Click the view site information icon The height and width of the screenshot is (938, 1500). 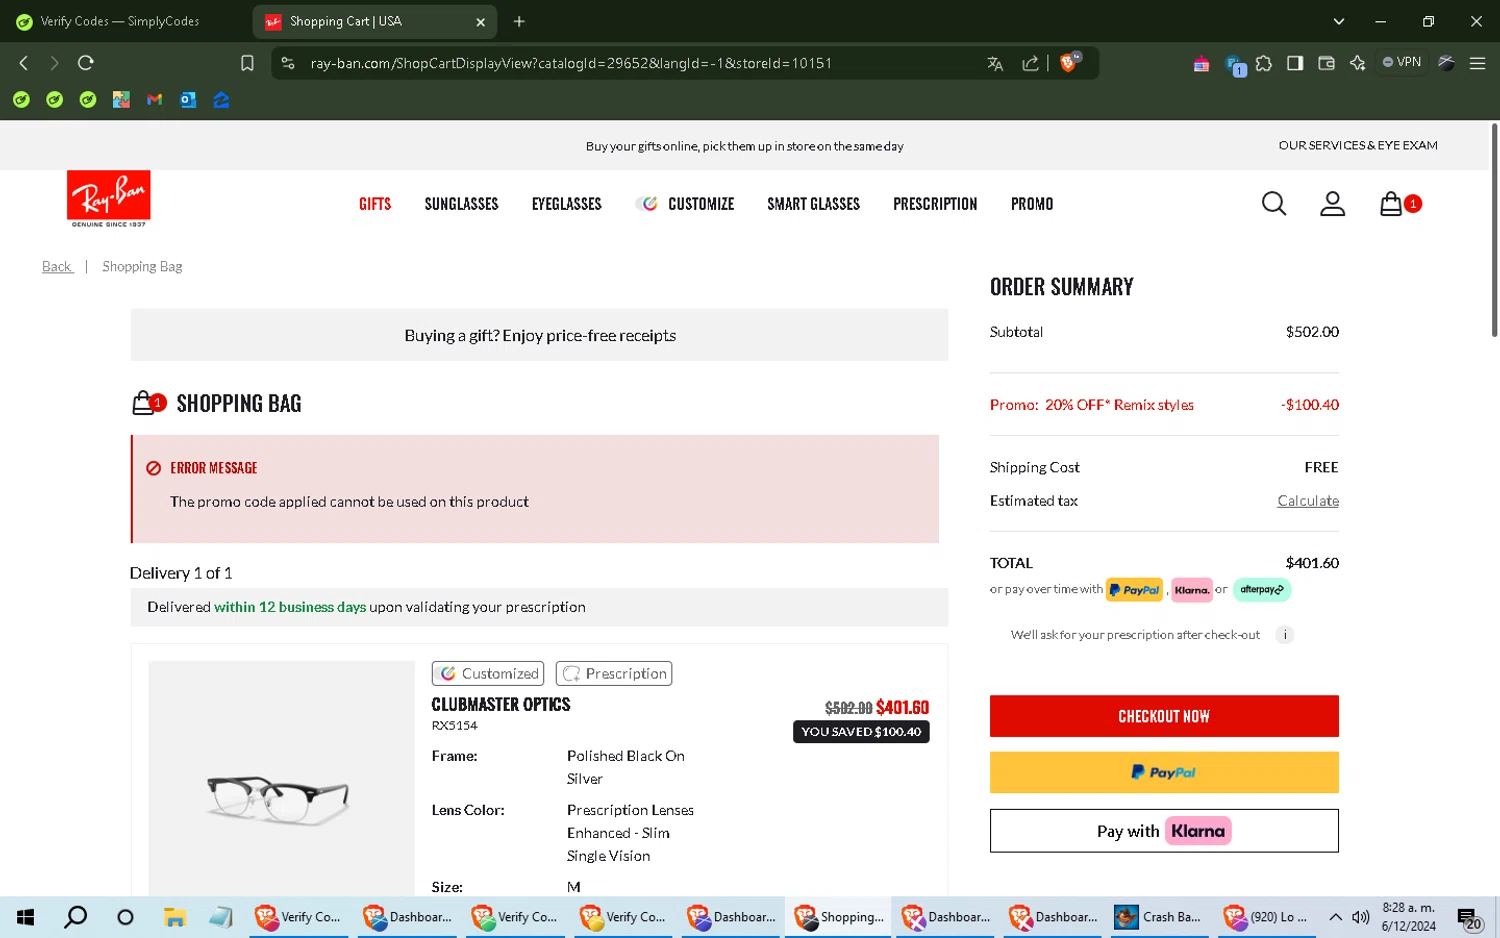point(288,63)
